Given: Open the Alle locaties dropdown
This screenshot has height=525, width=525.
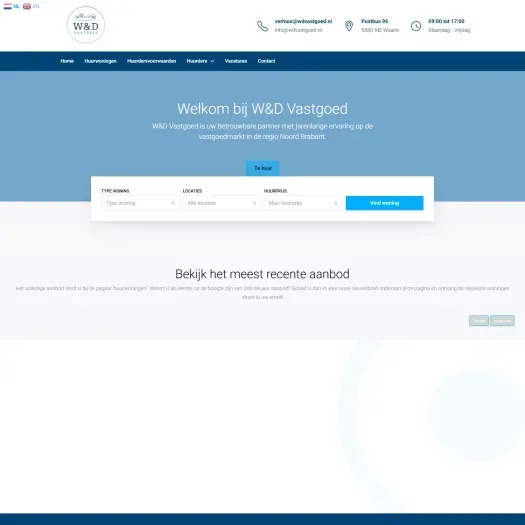Looking at the screenshot, I should (221, 203).
